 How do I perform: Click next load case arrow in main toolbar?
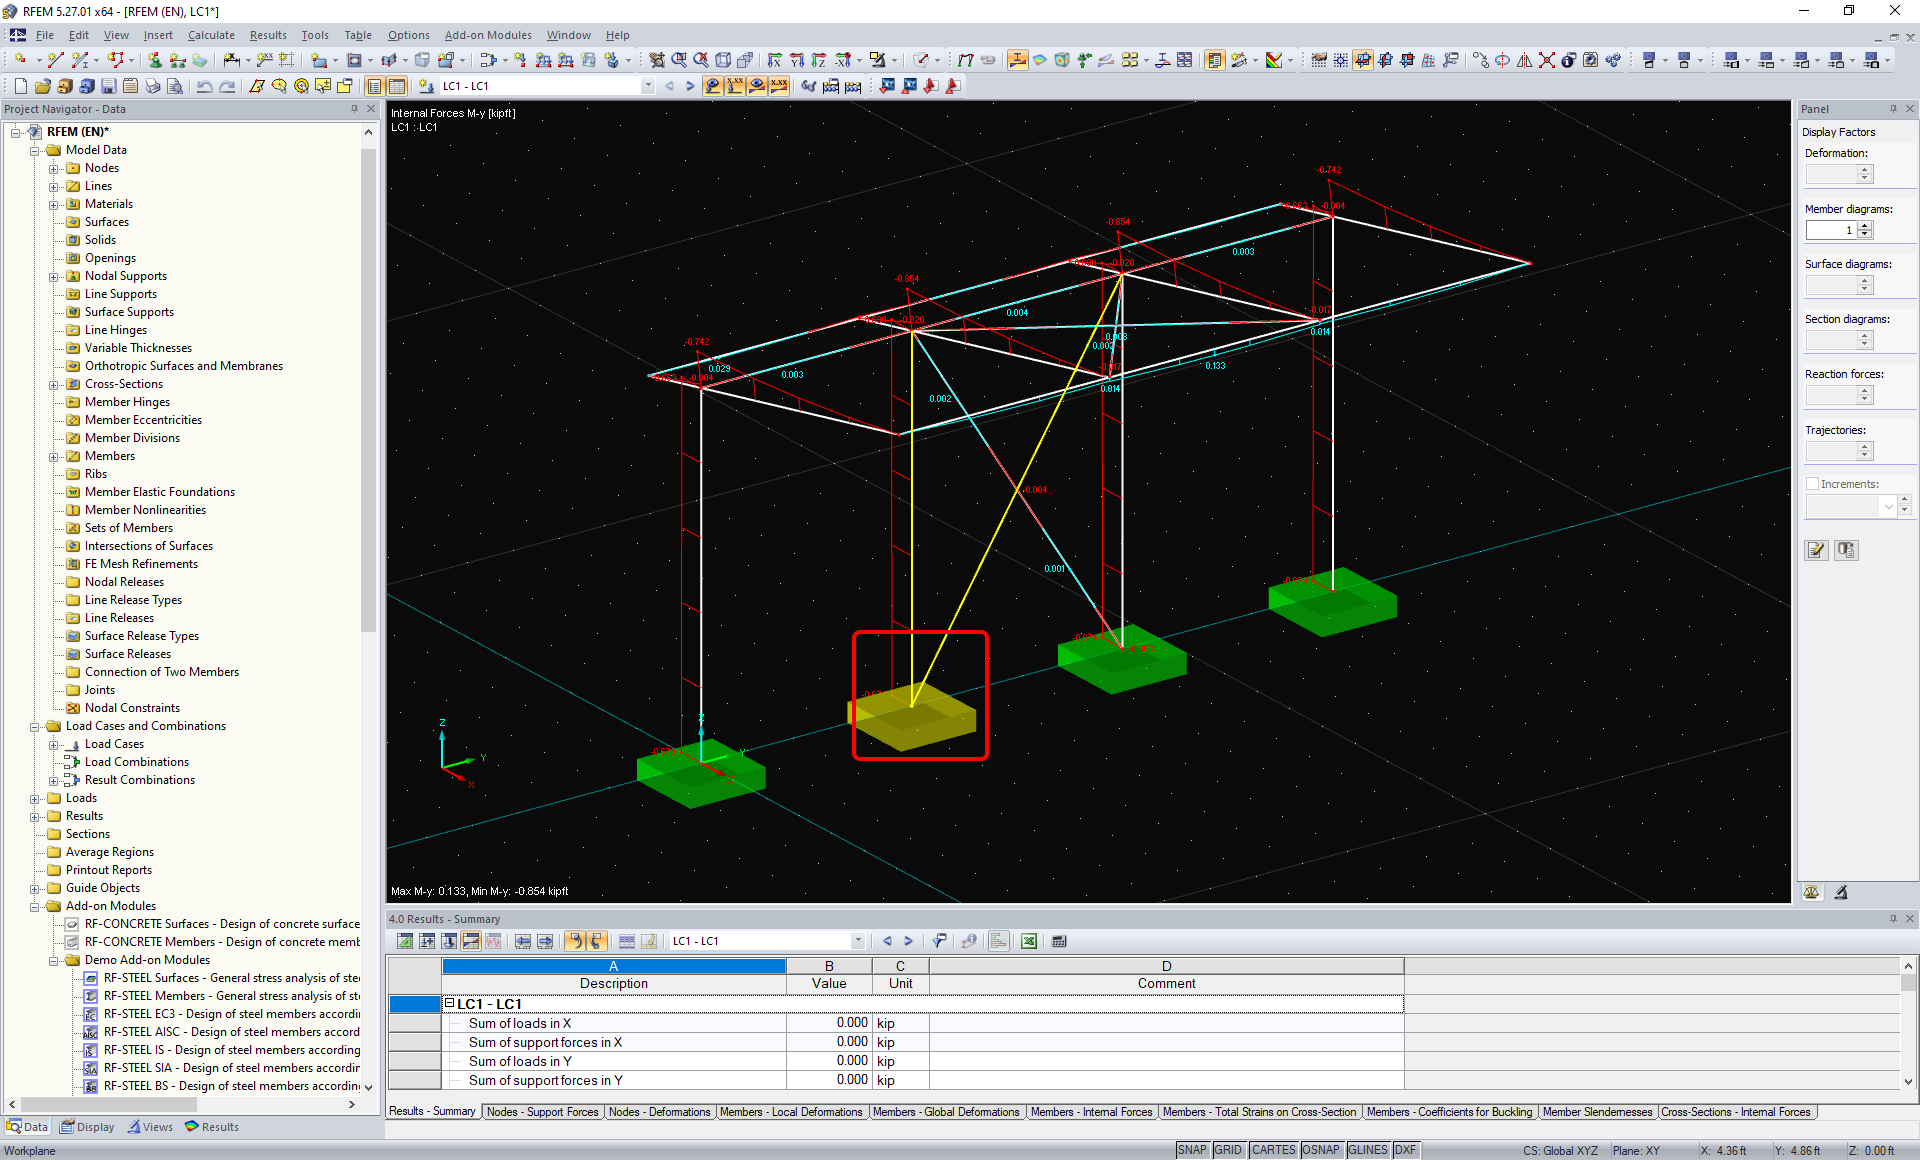(690, 86)
